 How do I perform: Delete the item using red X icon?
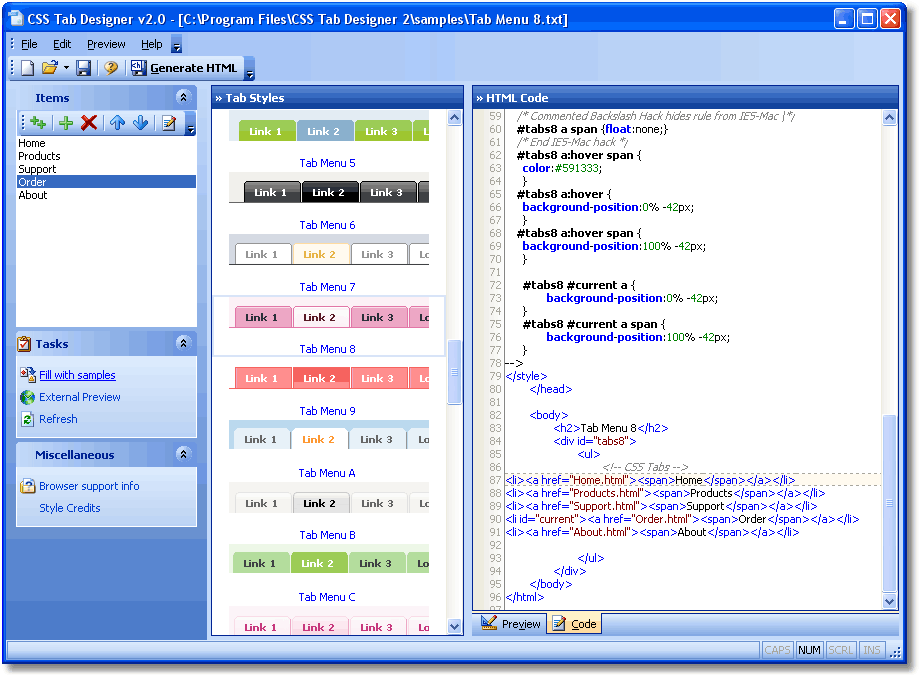pos(89,123)
